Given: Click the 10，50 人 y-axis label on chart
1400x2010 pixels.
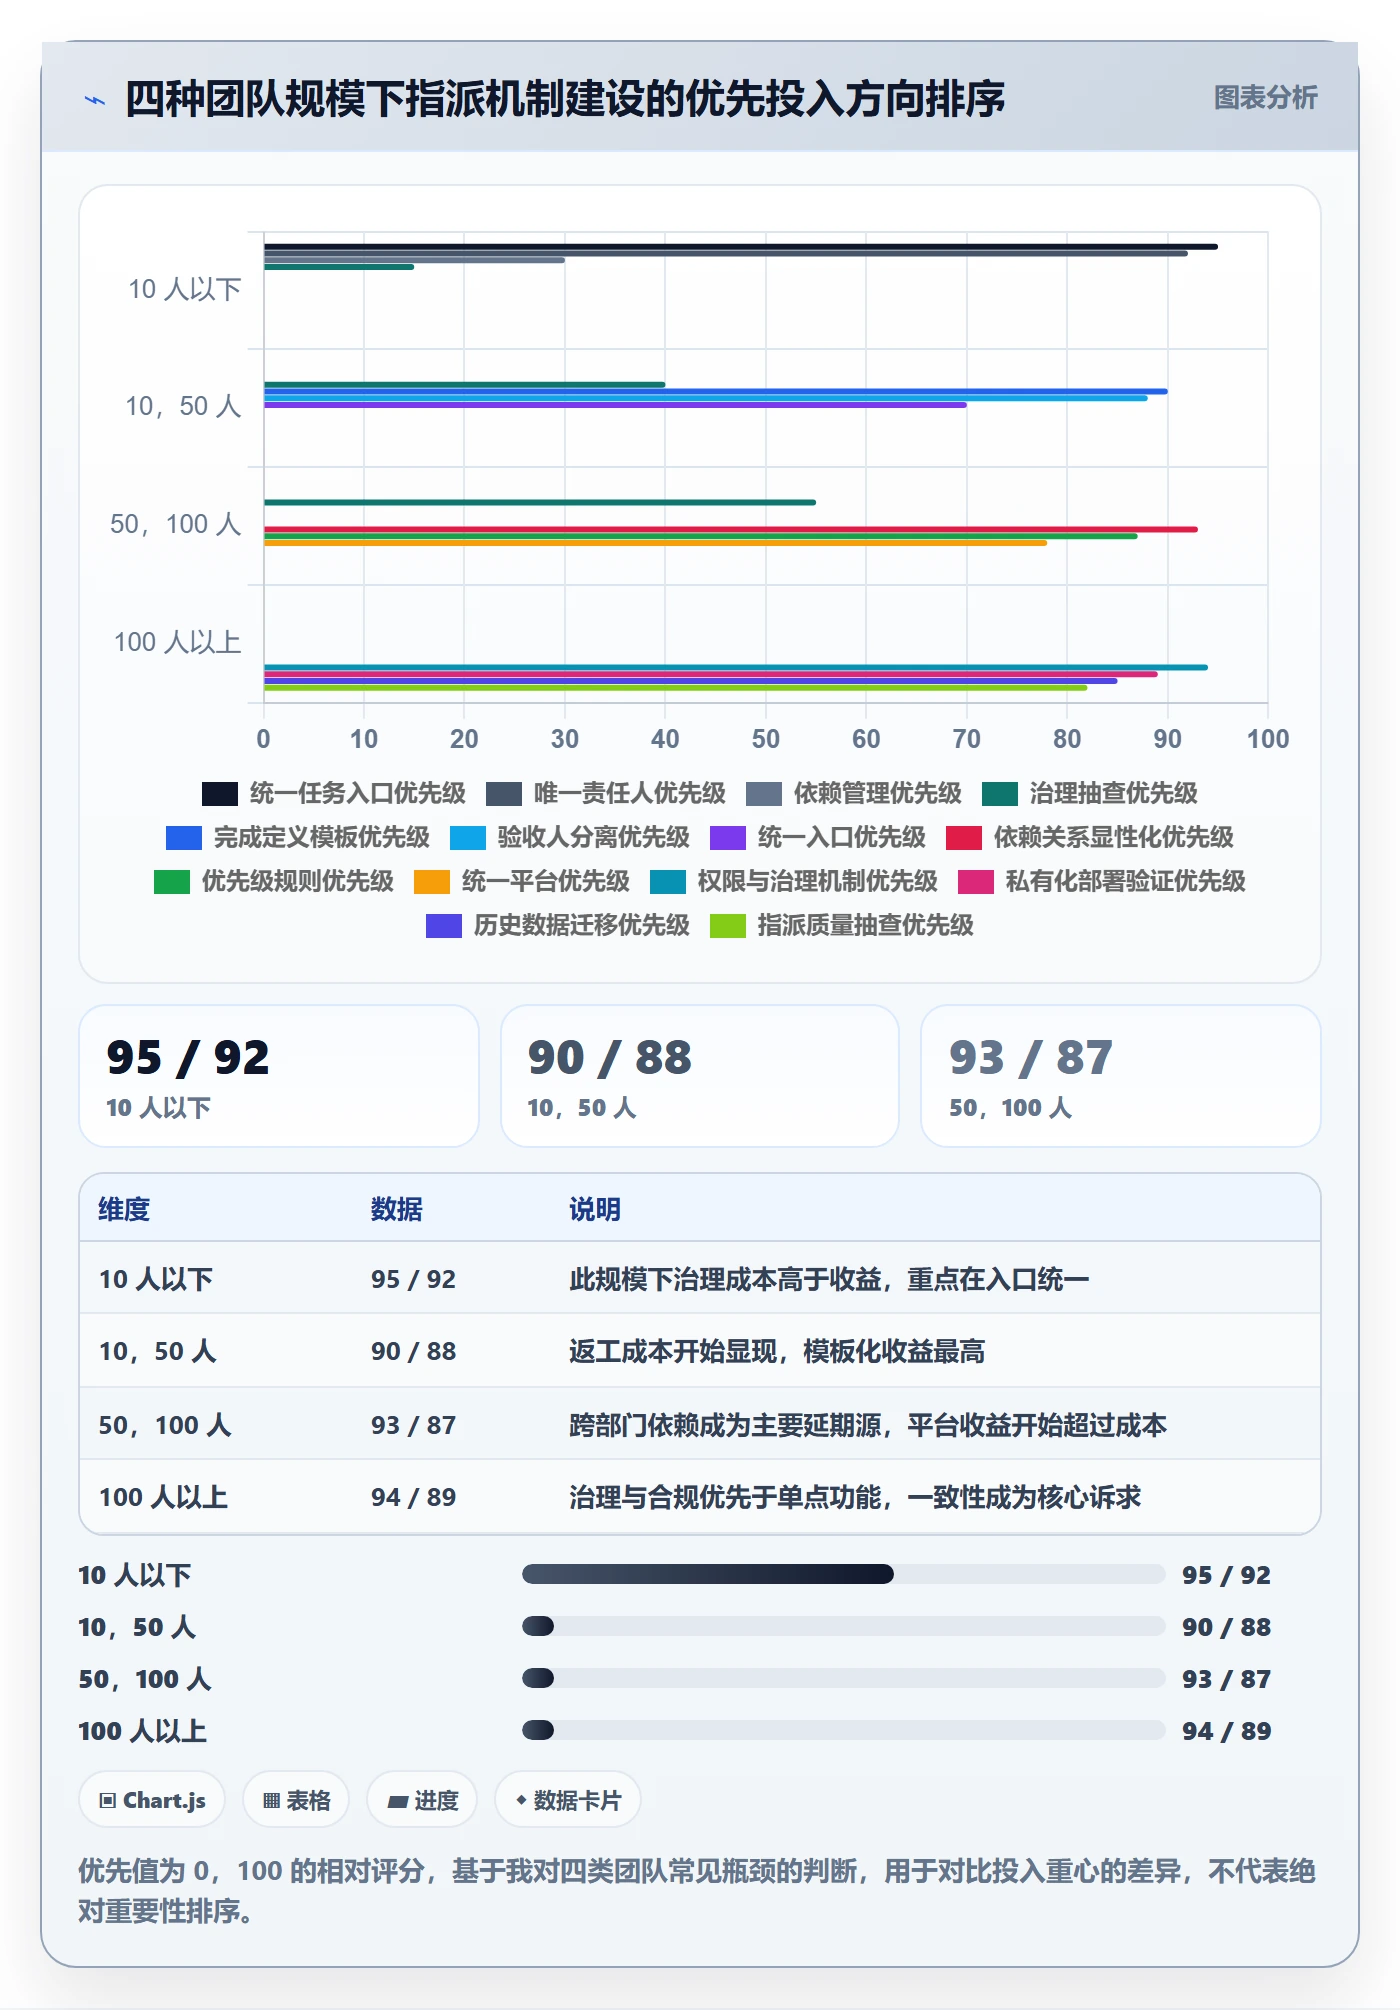Looking at the screenshot, I should (x=183, y=407).
